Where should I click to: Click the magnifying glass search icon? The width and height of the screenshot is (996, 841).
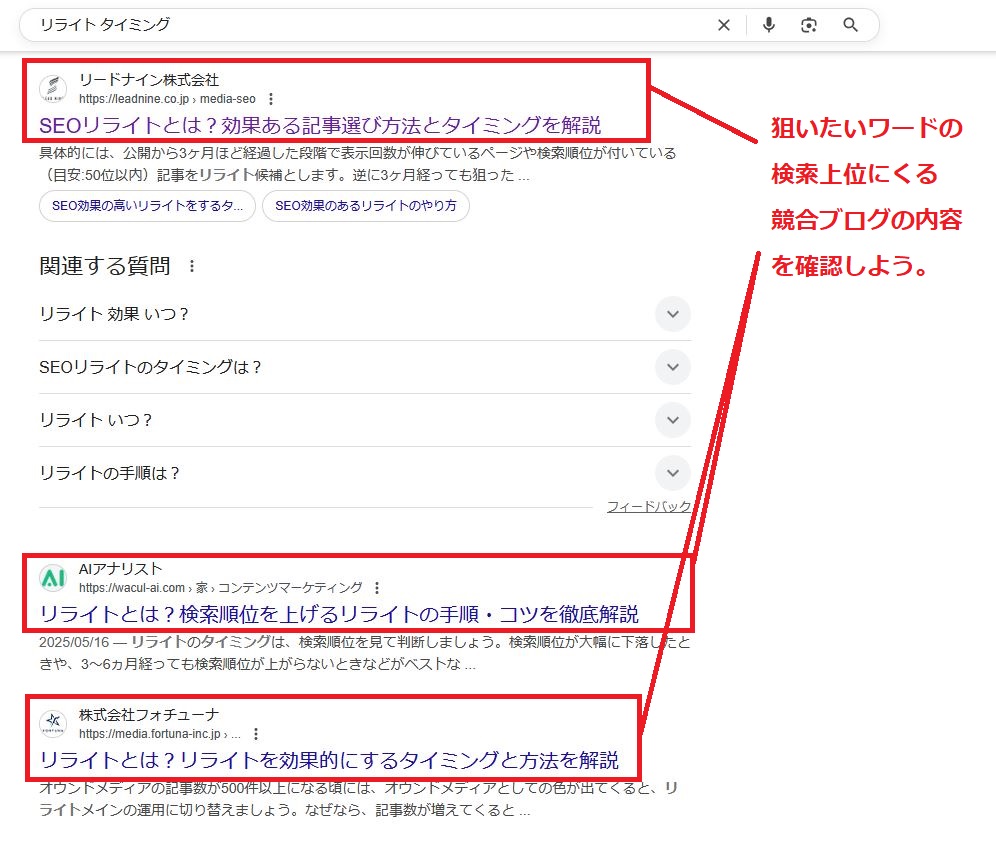point(851,25)
